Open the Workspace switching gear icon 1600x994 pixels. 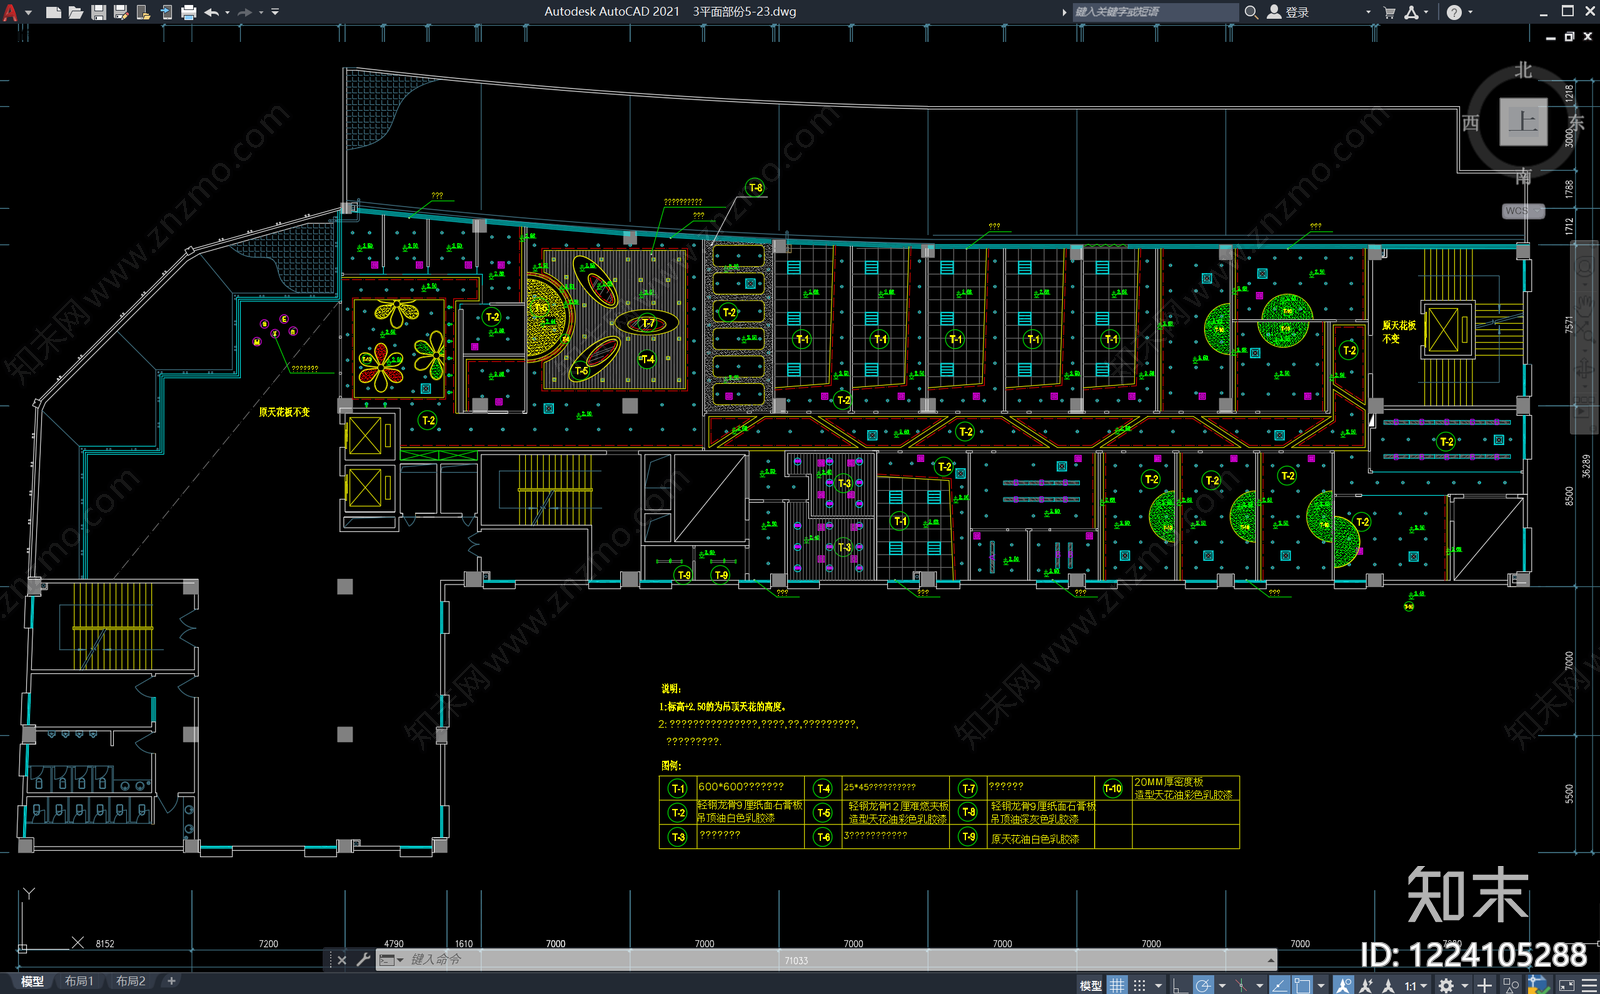tap(1446, 986)
